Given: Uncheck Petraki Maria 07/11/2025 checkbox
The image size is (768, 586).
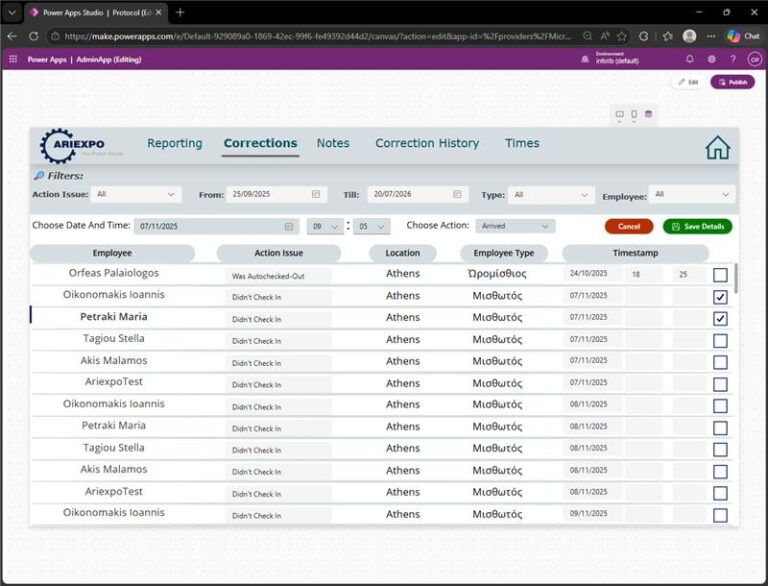Looking at the screenshot, I should [x=720, y=318].
